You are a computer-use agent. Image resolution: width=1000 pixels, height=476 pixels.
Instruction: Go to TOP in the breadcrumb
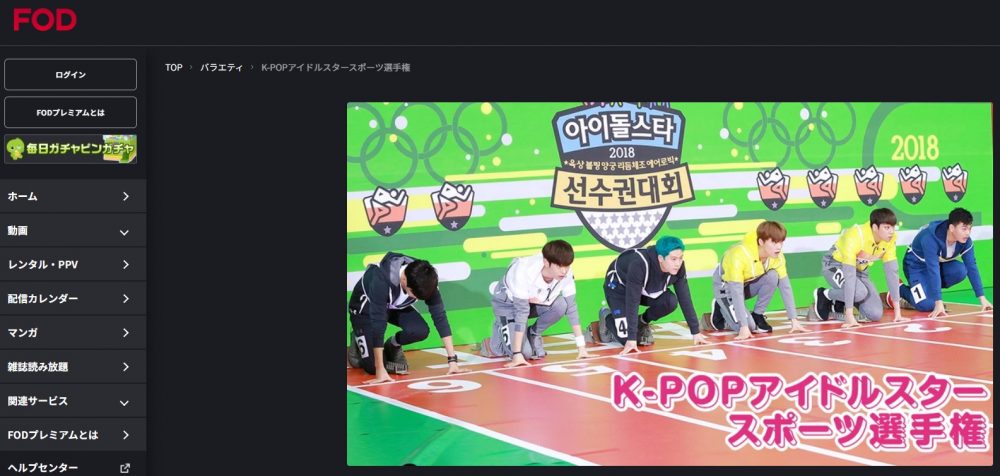pos(173,68)
